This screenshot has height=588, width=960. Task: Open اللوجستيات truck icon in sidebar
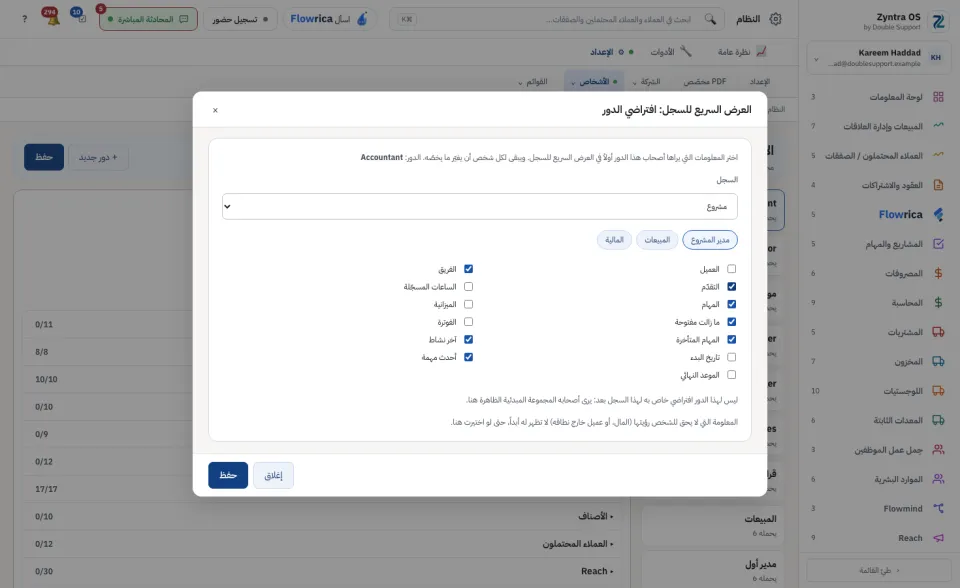[x=938, y=391]
